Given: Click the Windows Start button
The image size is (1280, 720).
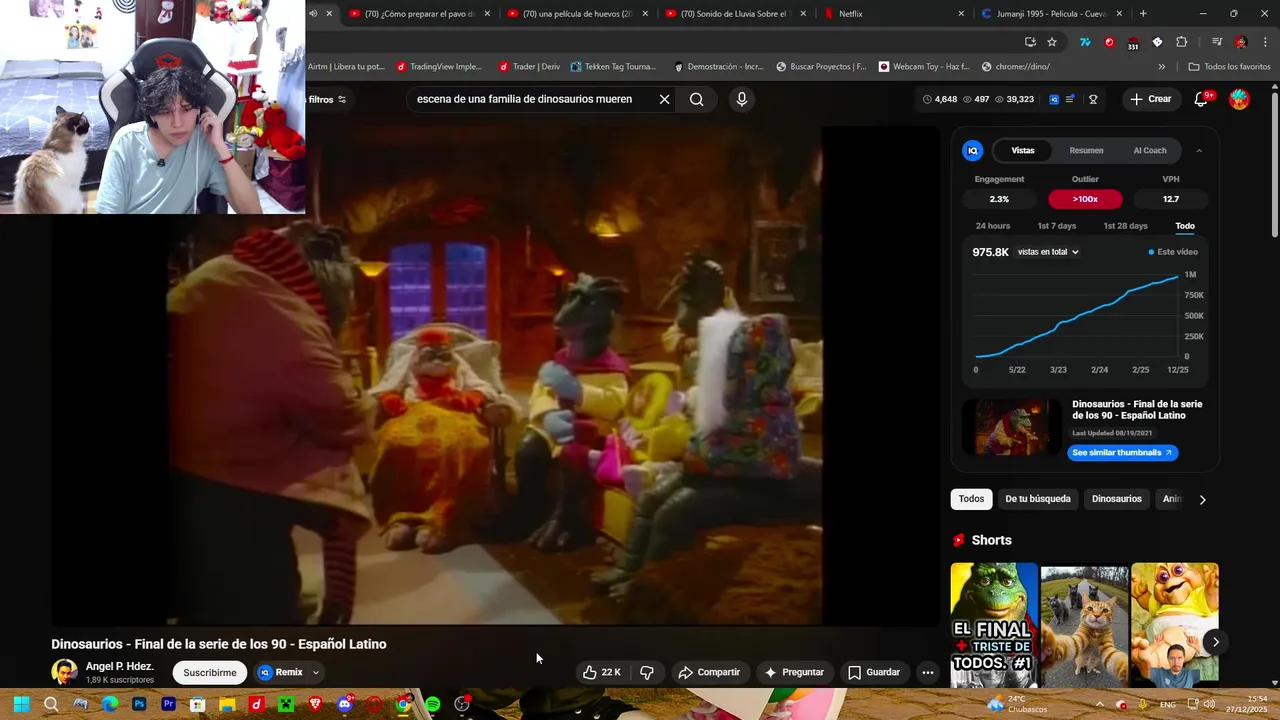Looking at the screenshot, I should (21, 704).
